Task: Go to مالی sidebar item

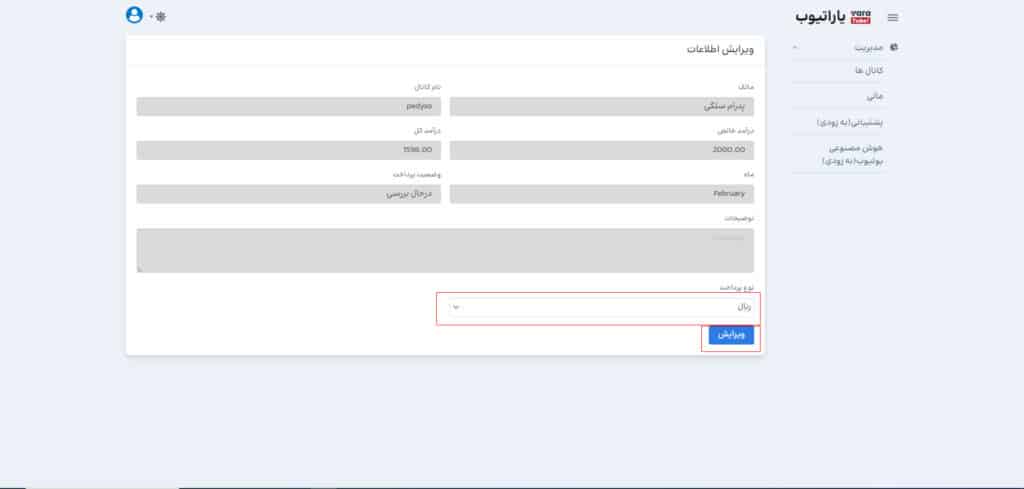Action: [x=874, y=97]
